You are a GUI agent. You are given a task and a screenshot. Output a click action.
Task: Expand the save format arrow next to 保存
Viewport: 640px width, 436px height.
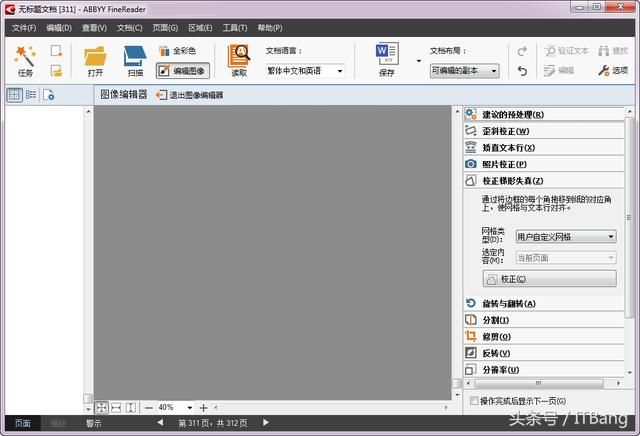coord(418,61)
